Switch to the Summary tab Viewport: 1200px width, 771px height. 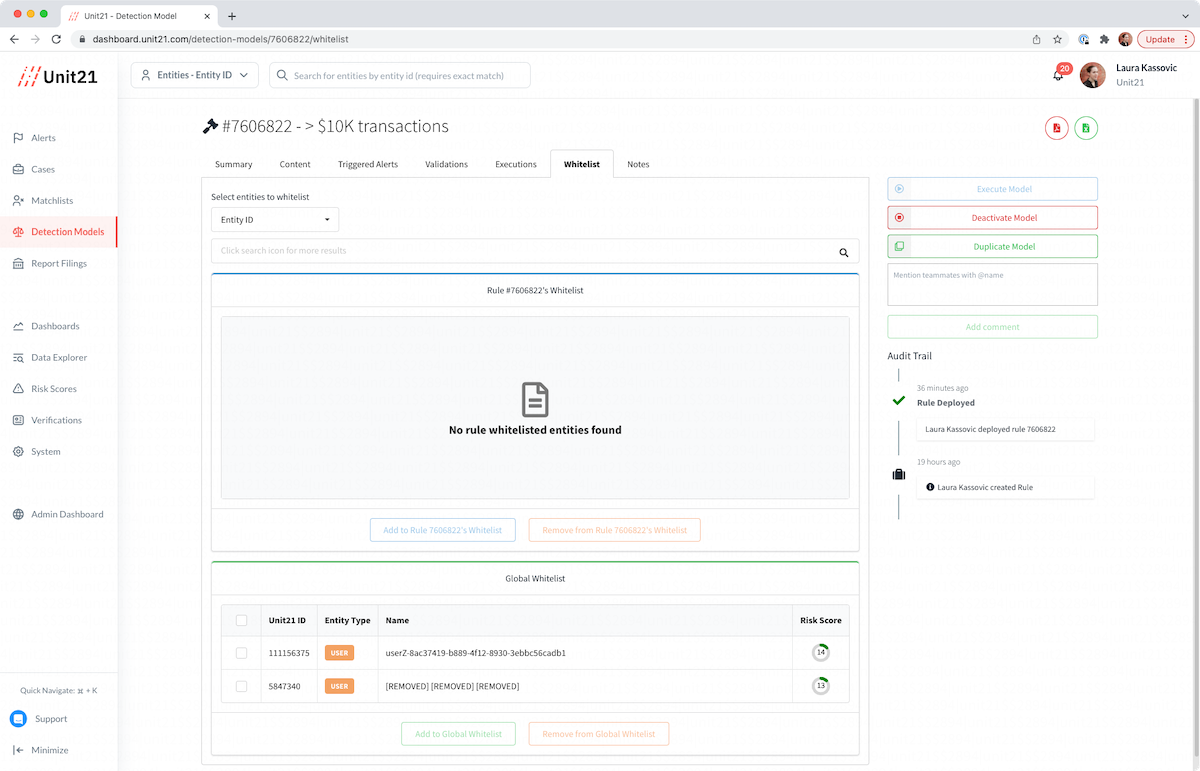pos(234,164)
